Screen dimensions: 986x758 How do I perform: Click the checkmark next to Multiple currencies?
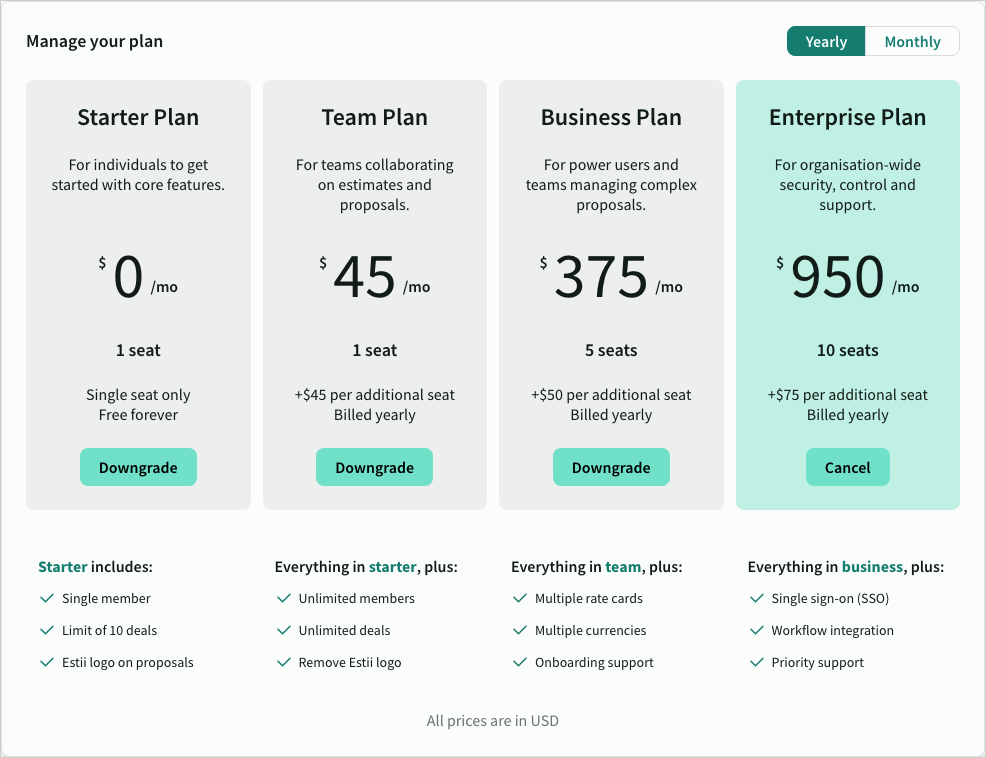[x=520, y=630]
